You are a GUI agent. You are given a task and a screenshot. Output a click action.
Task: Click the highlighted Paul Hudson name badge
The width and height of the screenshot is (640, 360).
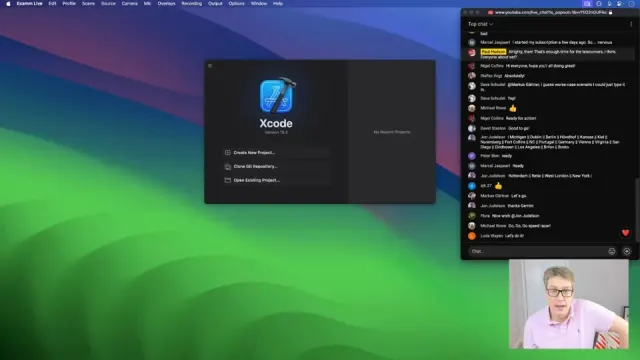[x=493, y=52]
